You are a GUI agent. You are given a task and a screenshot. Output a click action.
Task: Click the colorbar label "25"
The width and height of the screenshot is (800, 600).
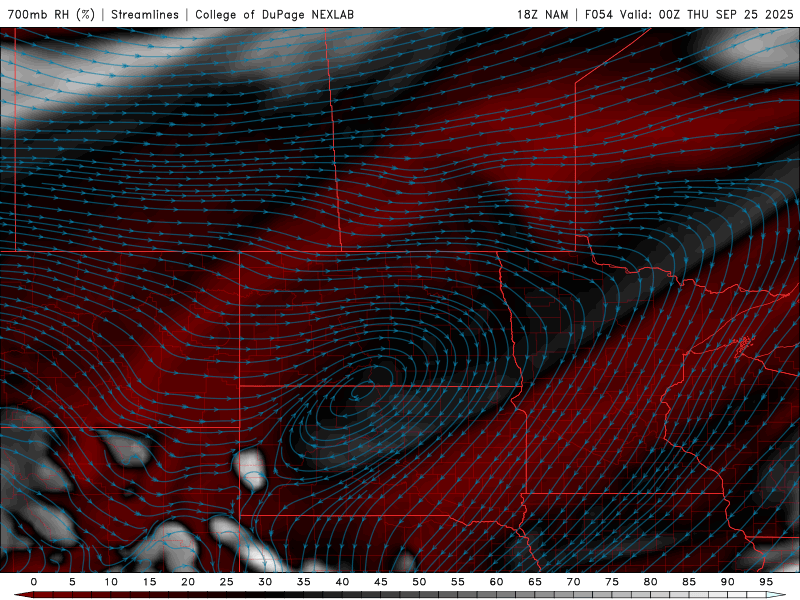pos(227,582)
